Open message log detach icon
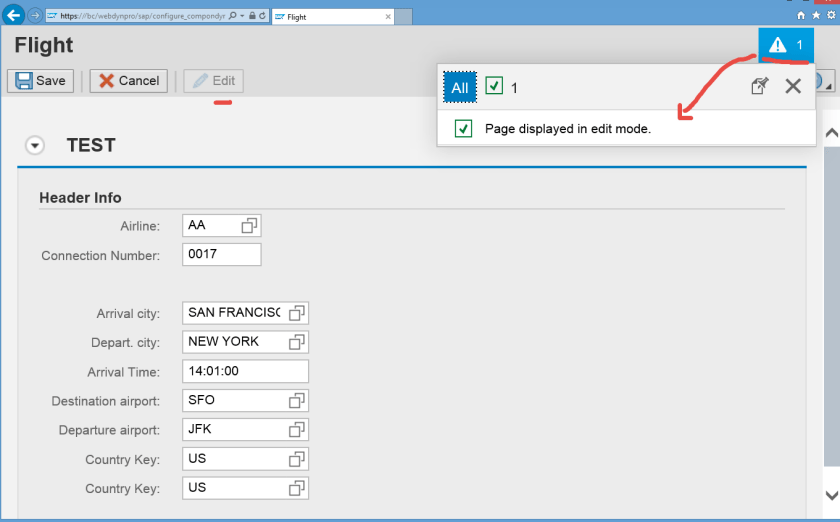The image size is (840, 522). coord(760,86)
